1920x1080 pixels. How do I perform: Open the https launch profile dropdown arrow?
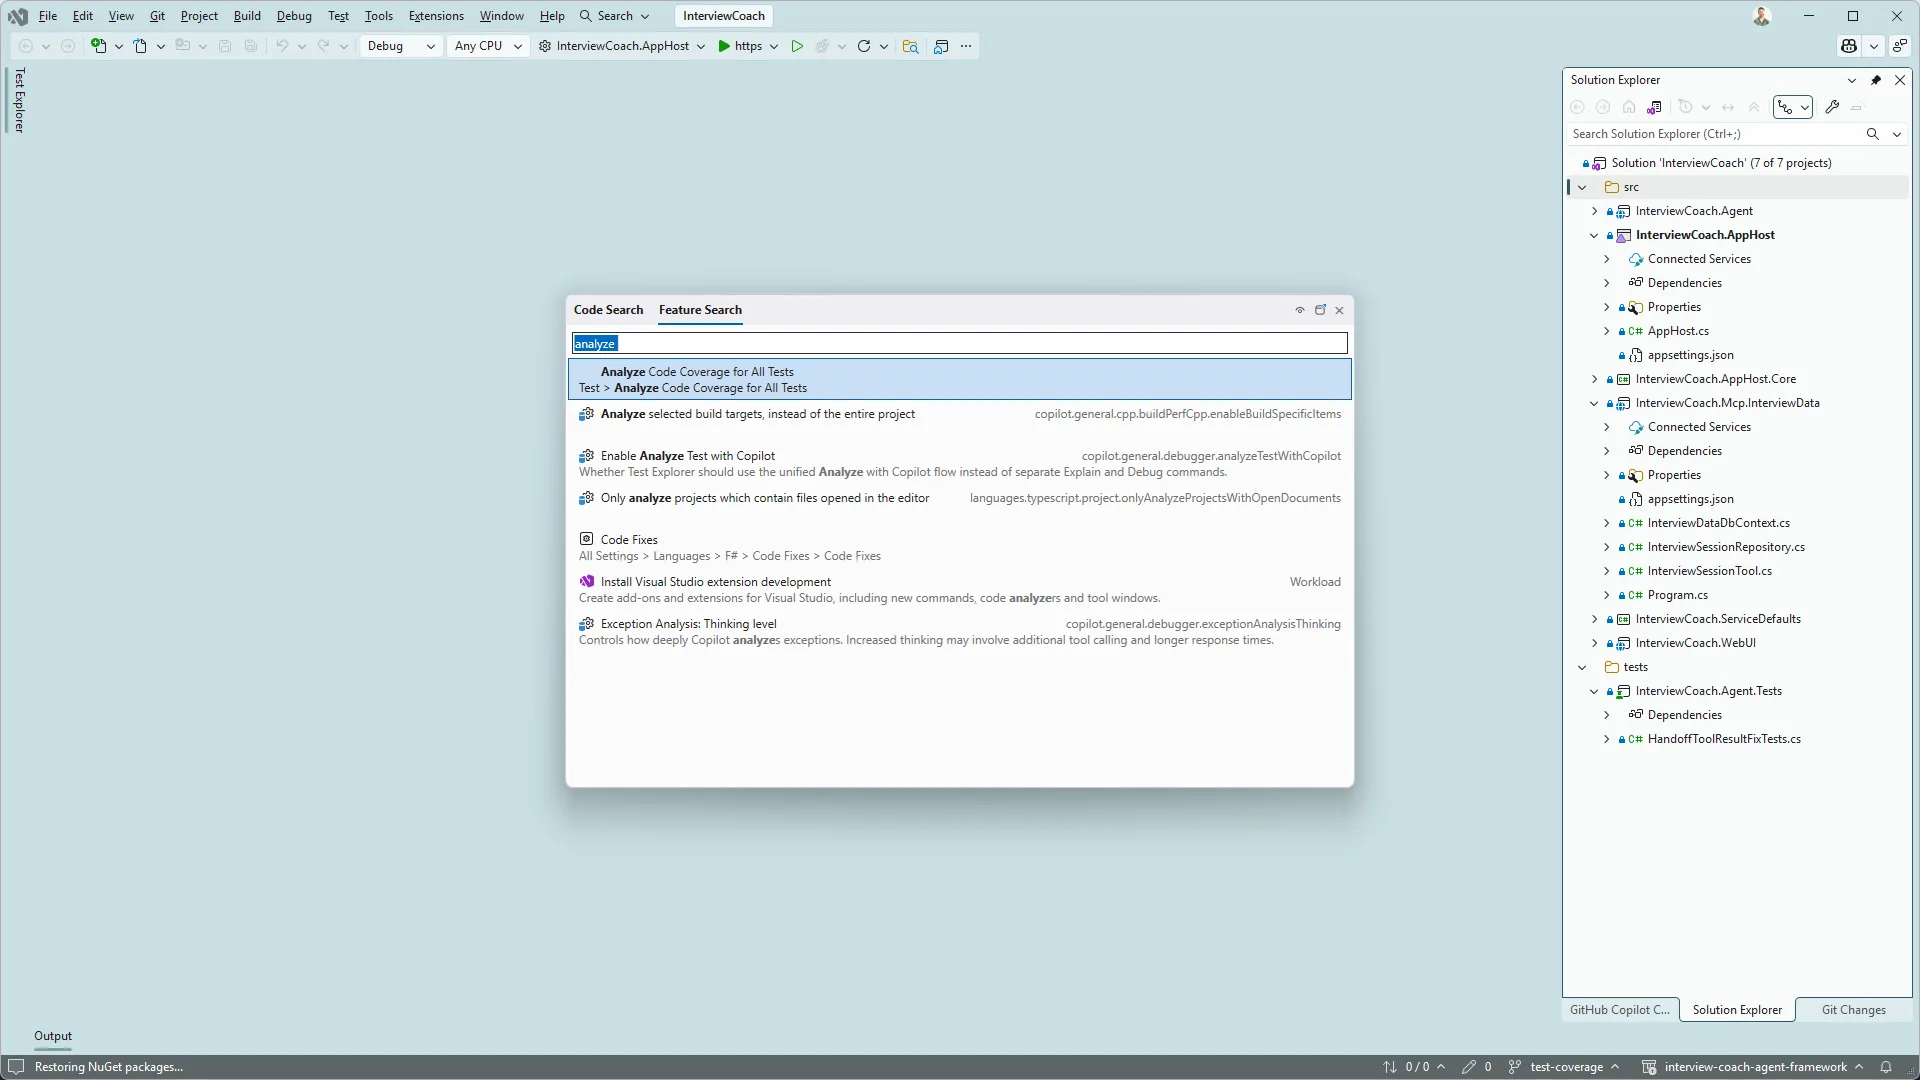coord(774,46)
